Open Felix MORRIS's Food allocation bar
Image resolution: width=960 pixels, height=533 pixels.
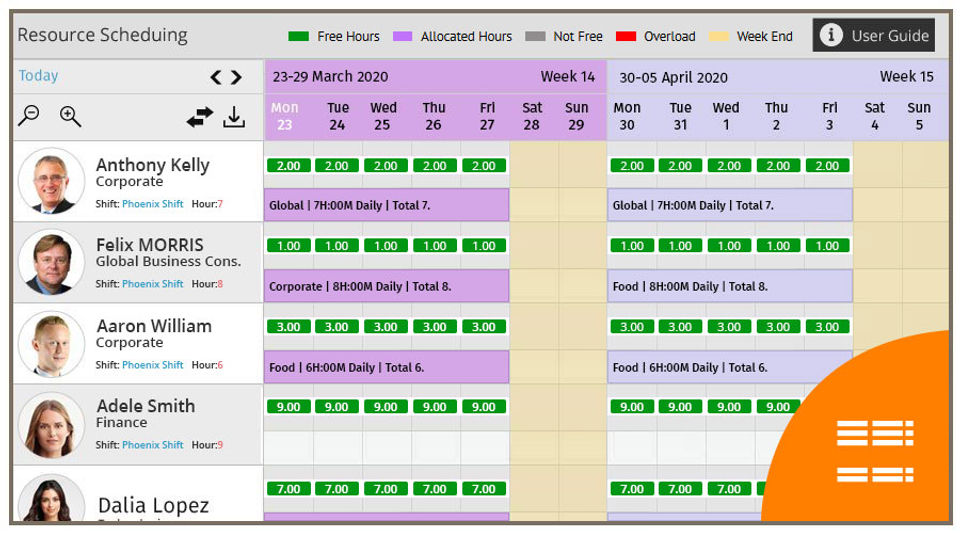pos(730,286)
